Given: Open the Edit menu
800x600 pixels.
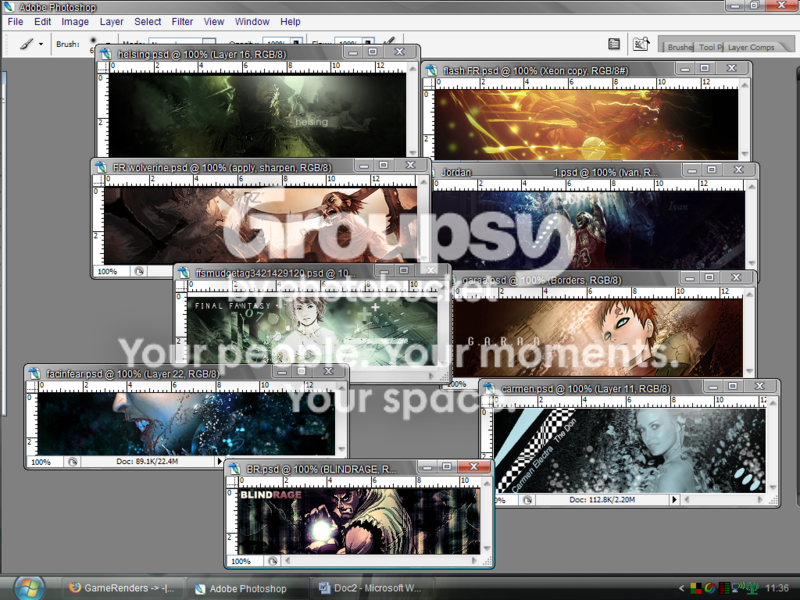Looking at the screenshot, I should (x=42, y=21).
